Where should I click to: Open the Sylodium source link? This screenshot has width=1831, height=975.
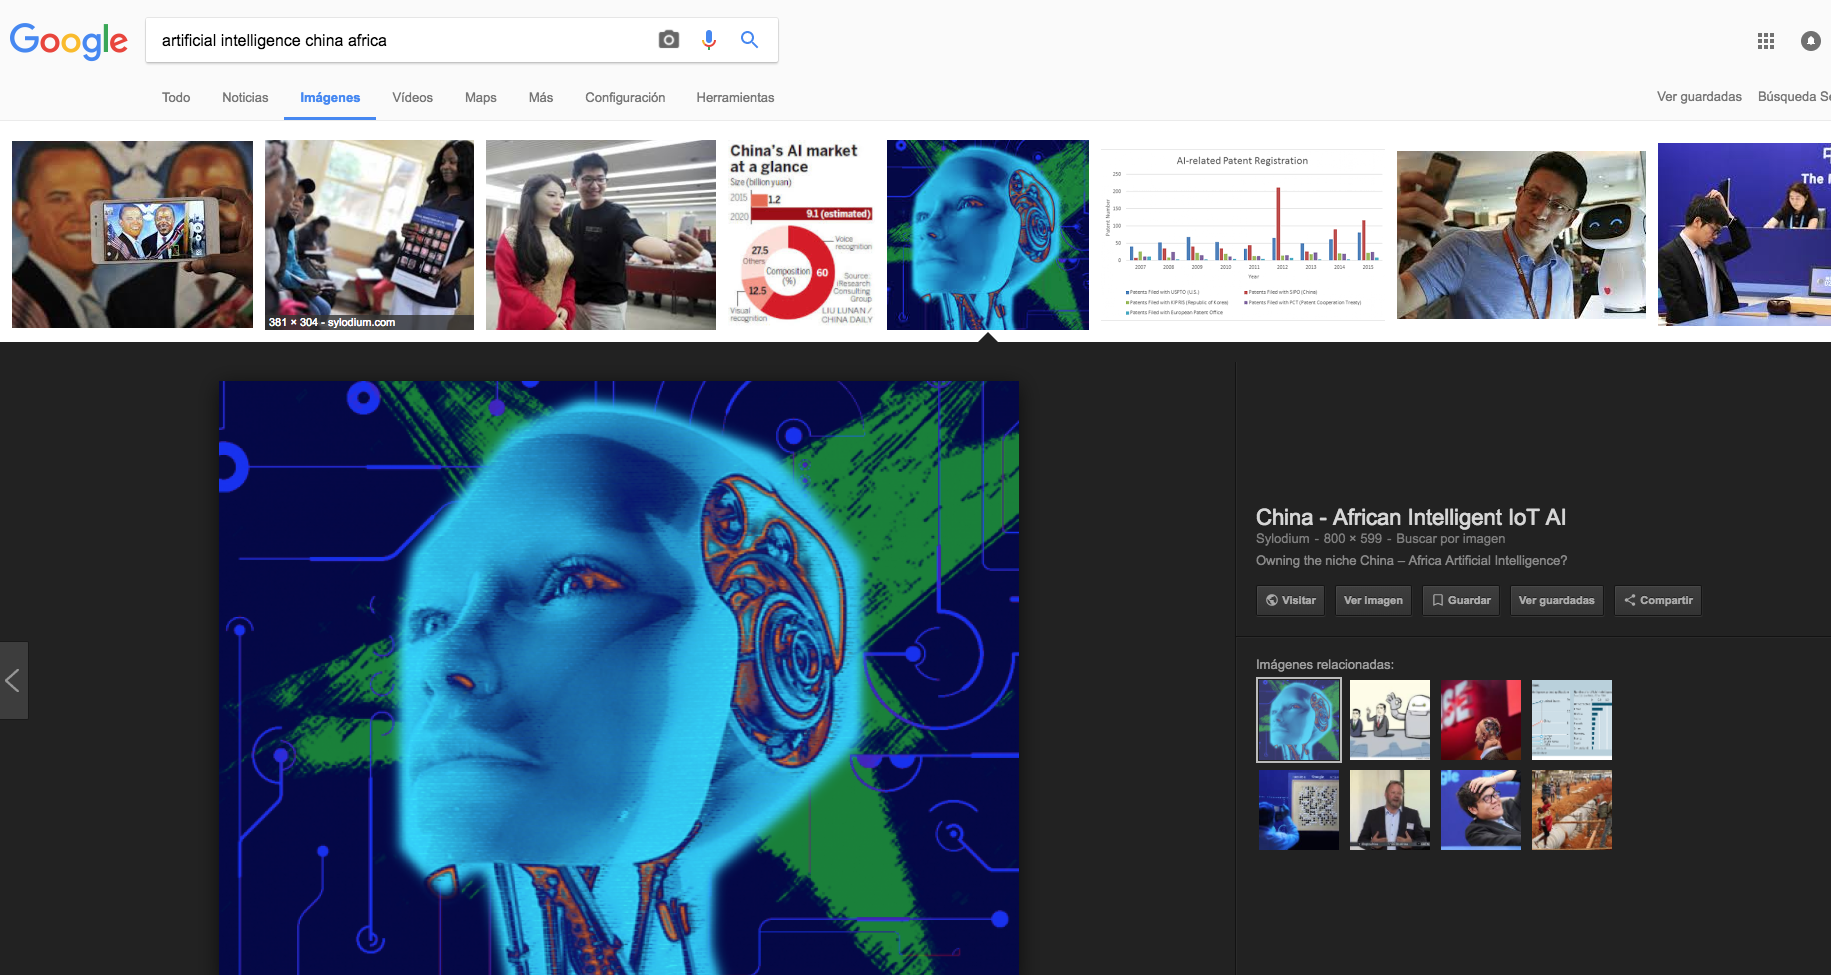1282,538
